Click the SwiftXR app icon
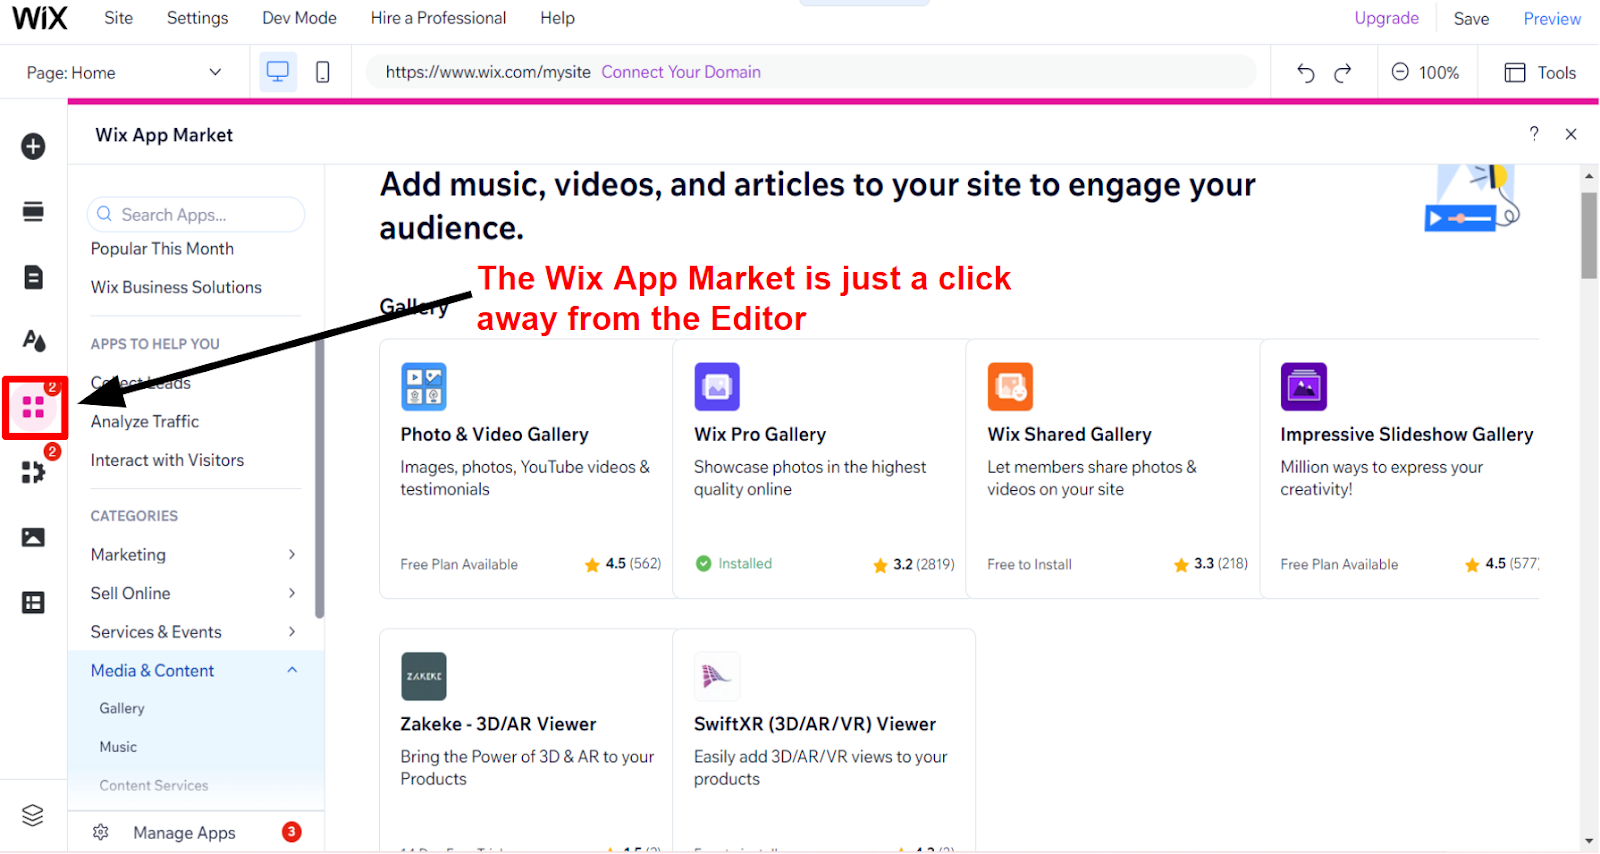This screenshot has width=1600, height=854. pos(717,677)
